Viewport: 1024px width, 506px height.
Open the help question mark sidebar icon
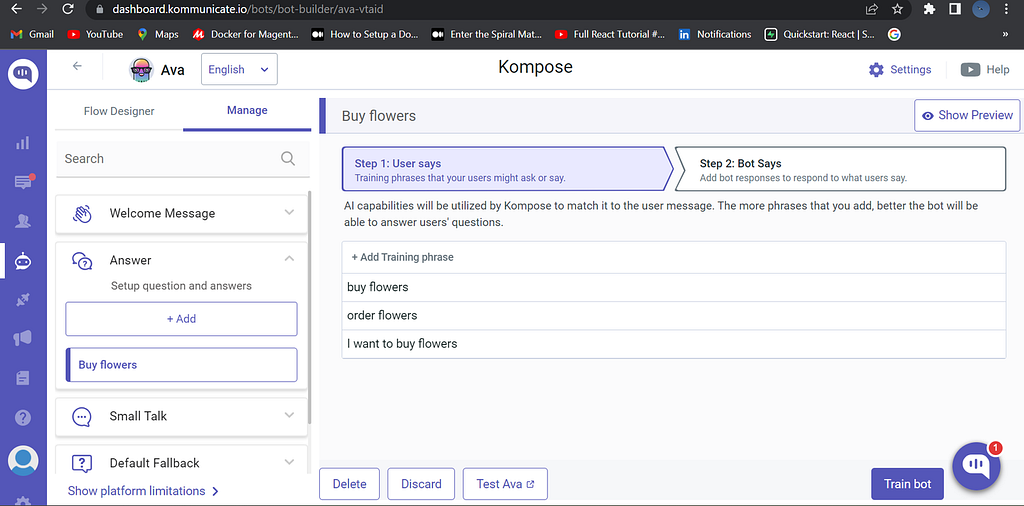23,417
